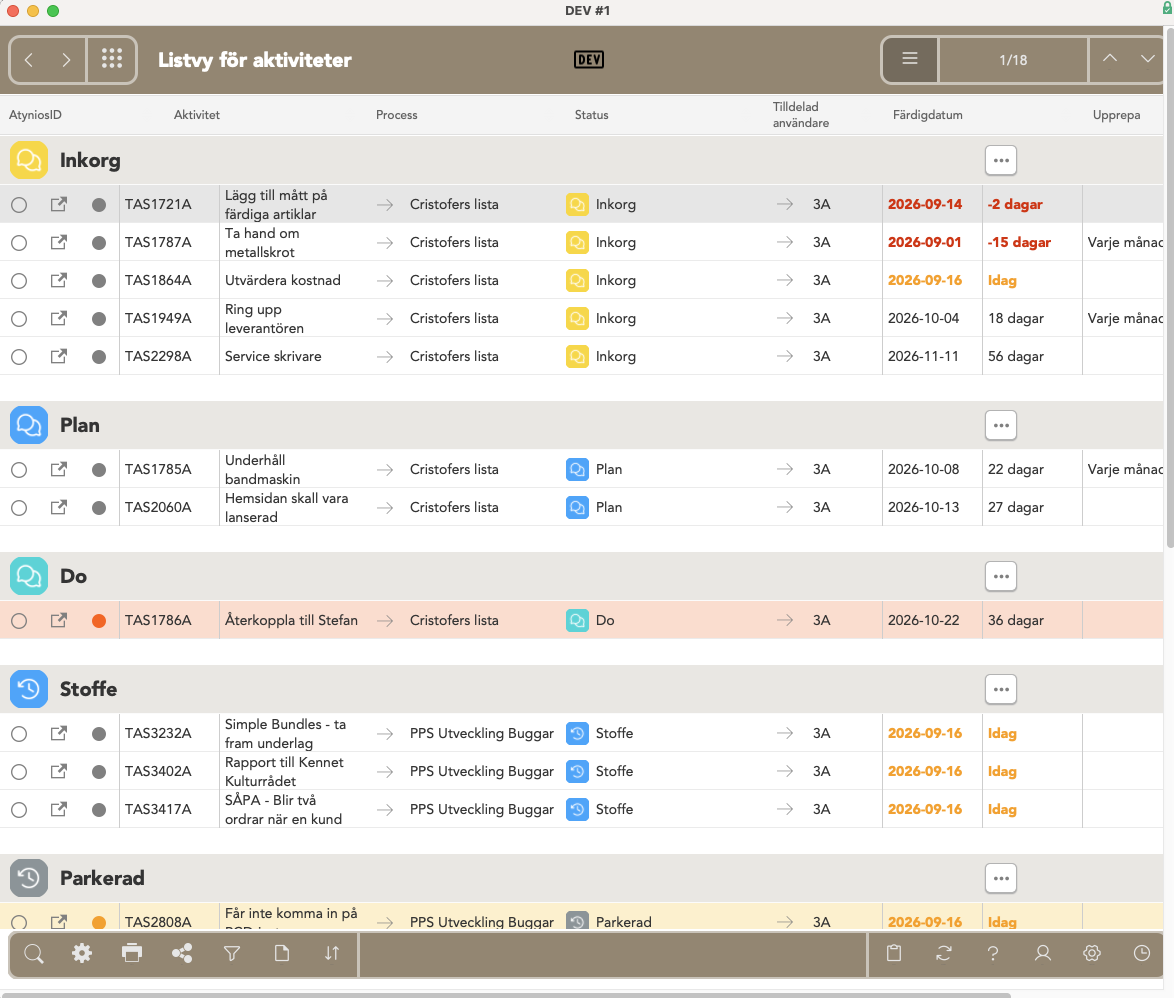Open TAS1786A in external view
This screenshot has width=1174, height=998.
pos(58,621)
